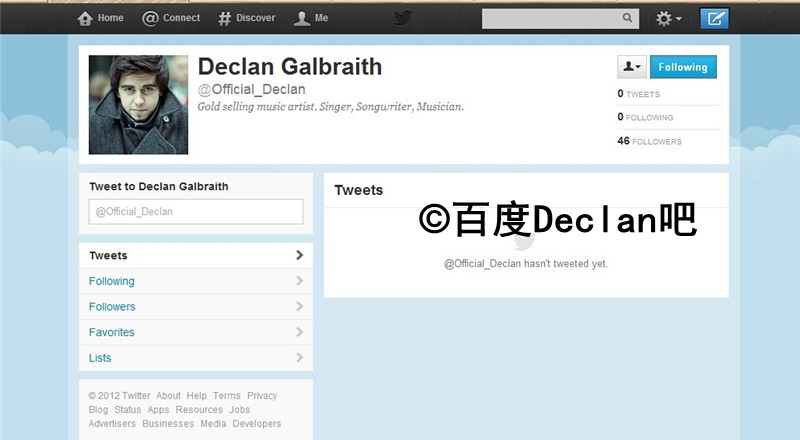
Task: Select Tweets in the sidebar list
Action: pyautogui.click(x=196, y=255)
